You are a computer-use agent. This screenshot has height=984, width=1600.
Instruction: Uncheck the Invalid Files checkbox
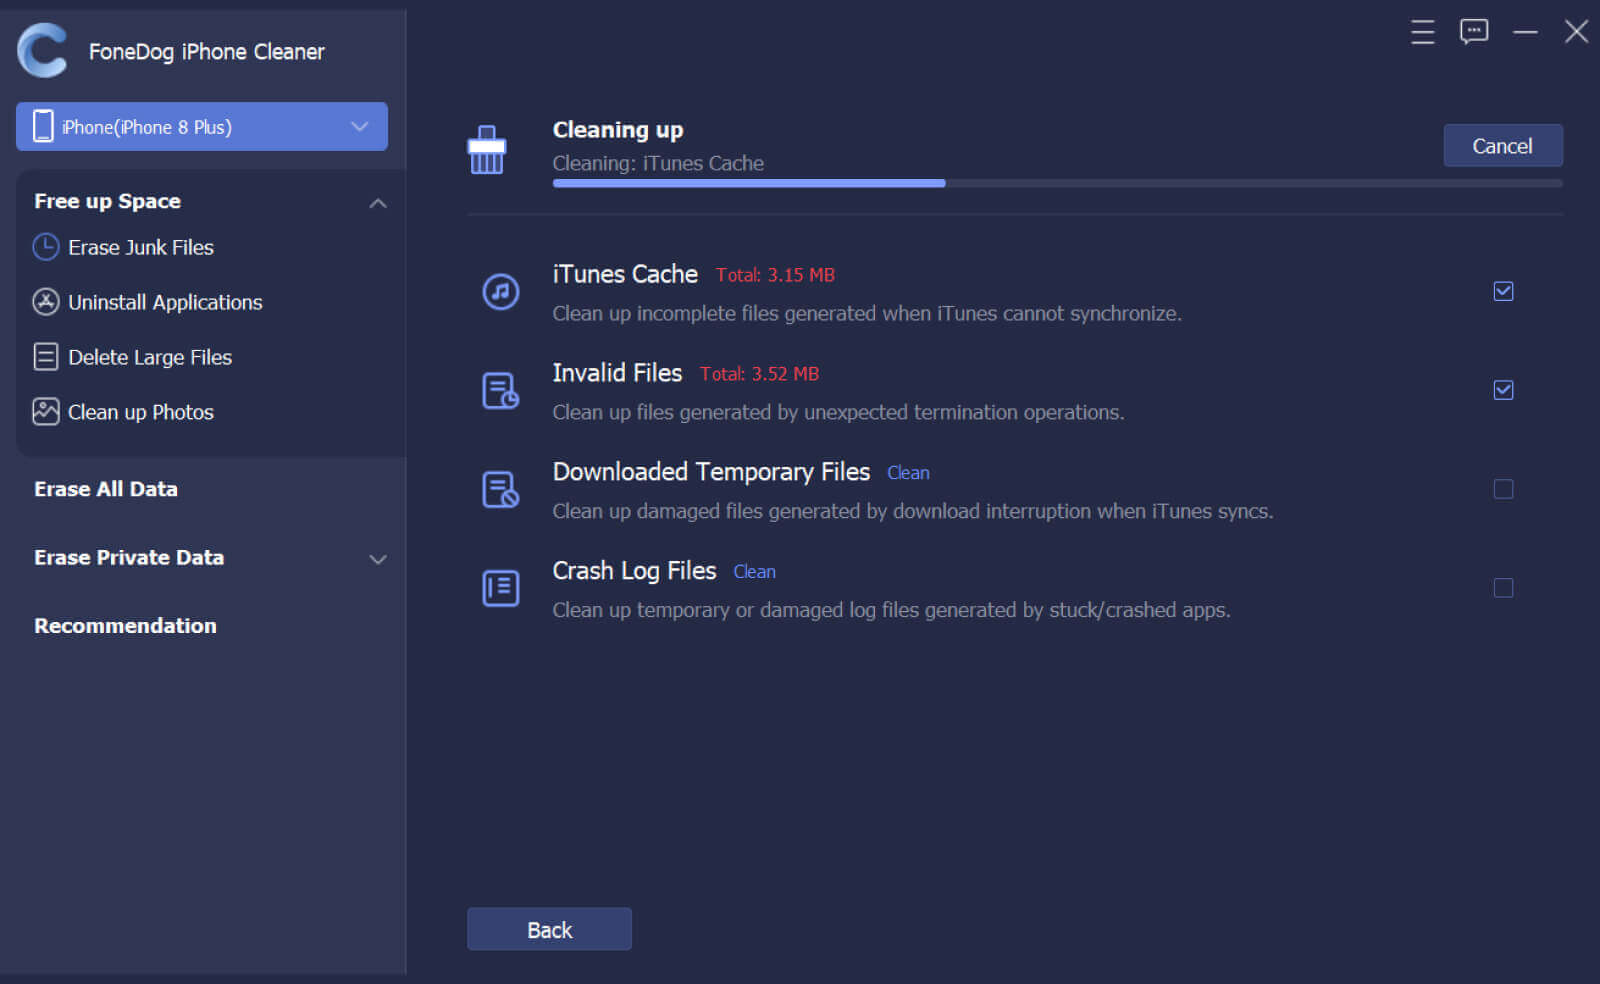[1503, 390]
